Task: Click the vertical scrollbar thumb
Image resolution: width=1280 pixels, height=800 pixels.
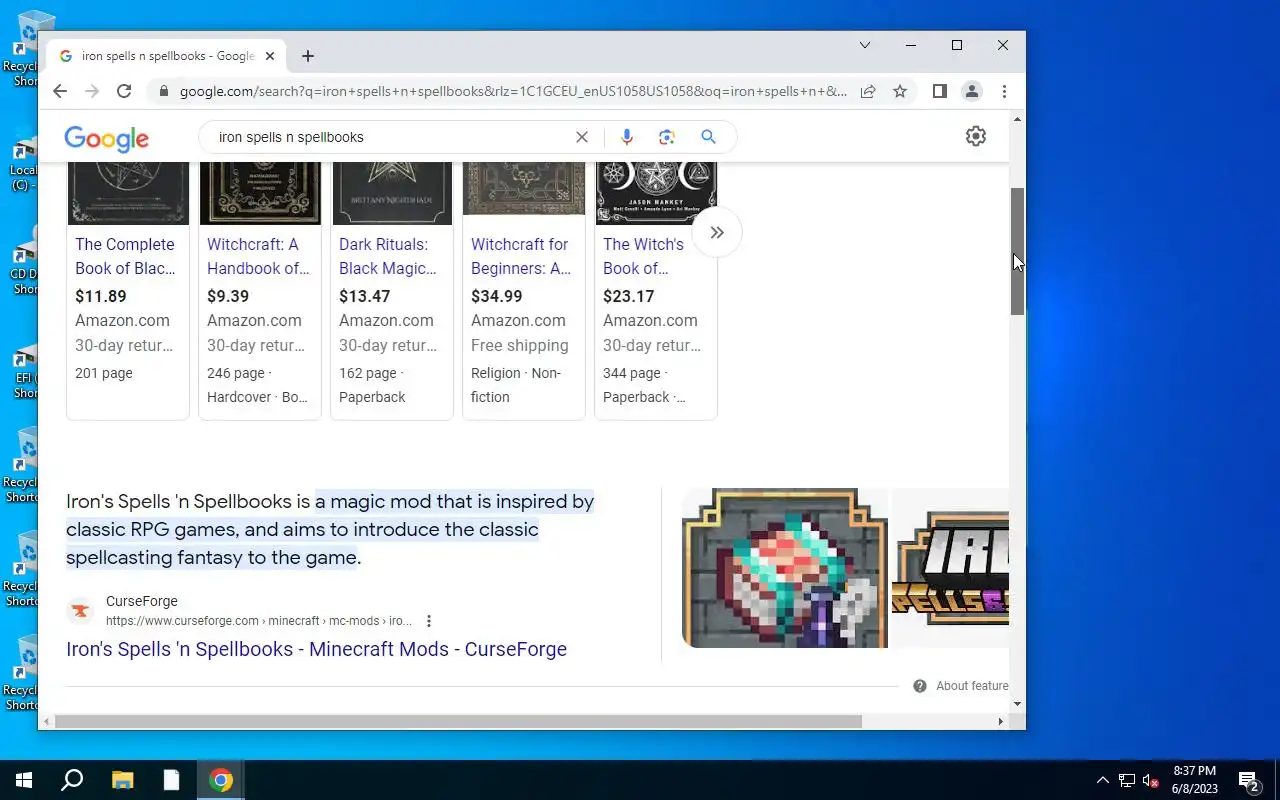Action: pyautogui.click(x=1017, y=251)
